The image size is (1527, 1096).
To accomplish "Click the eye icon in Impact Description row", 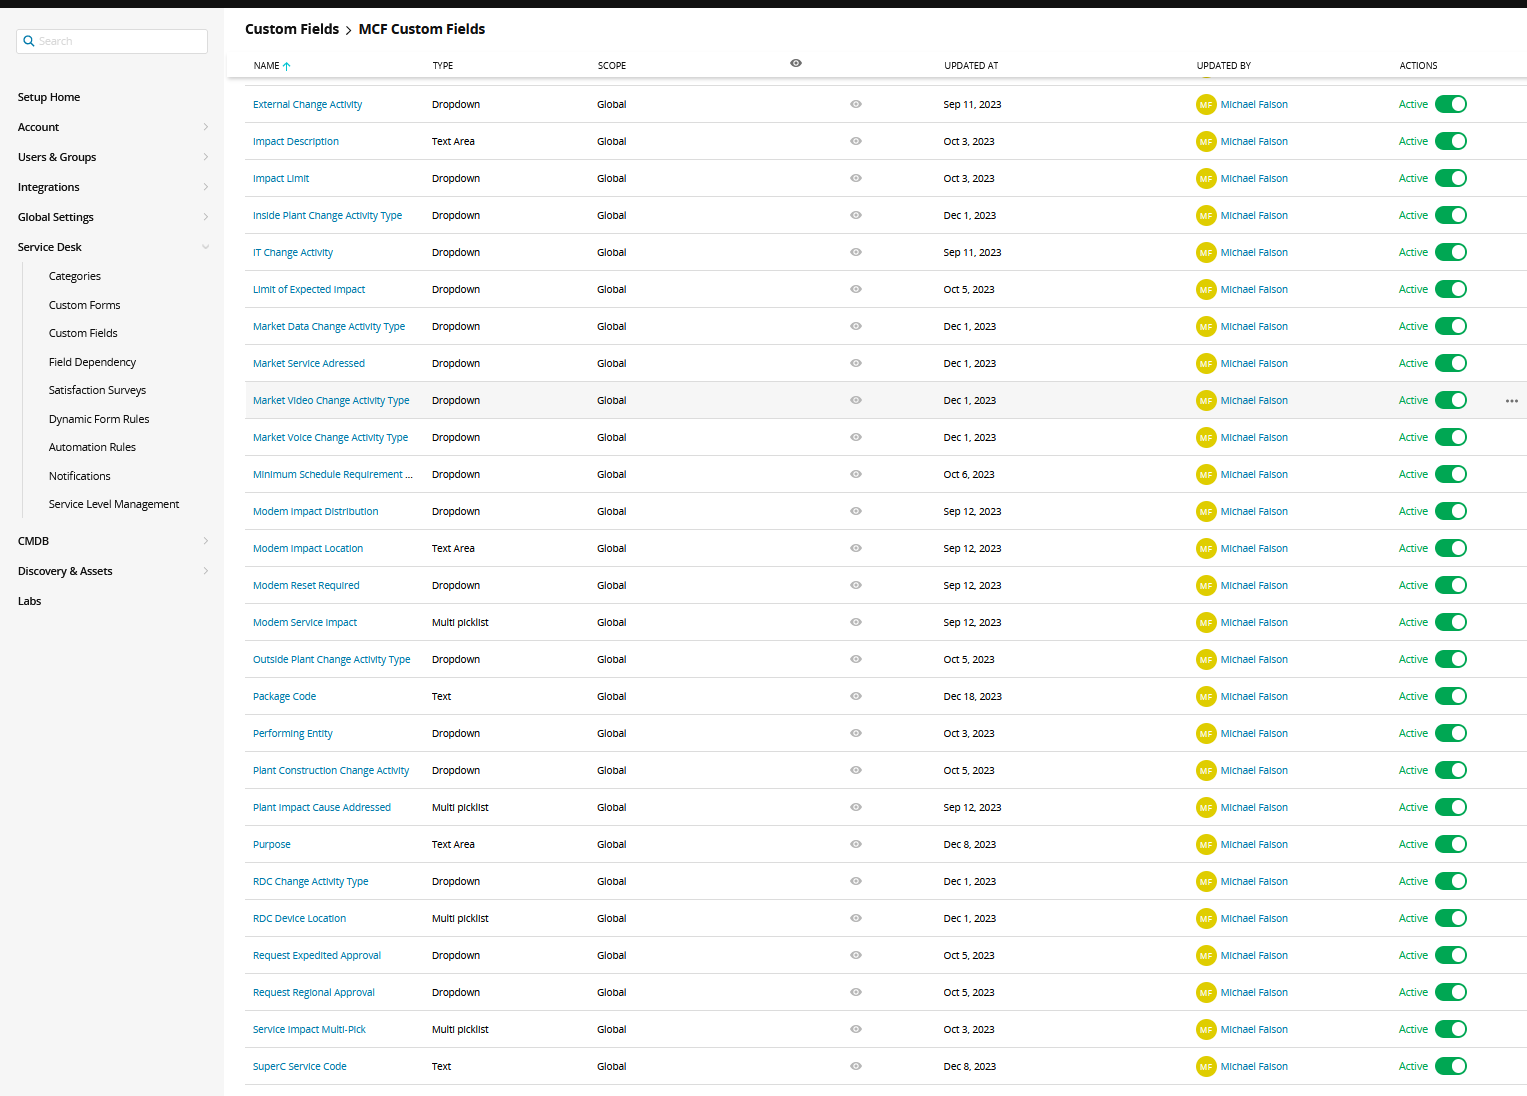I will point(856,141).
